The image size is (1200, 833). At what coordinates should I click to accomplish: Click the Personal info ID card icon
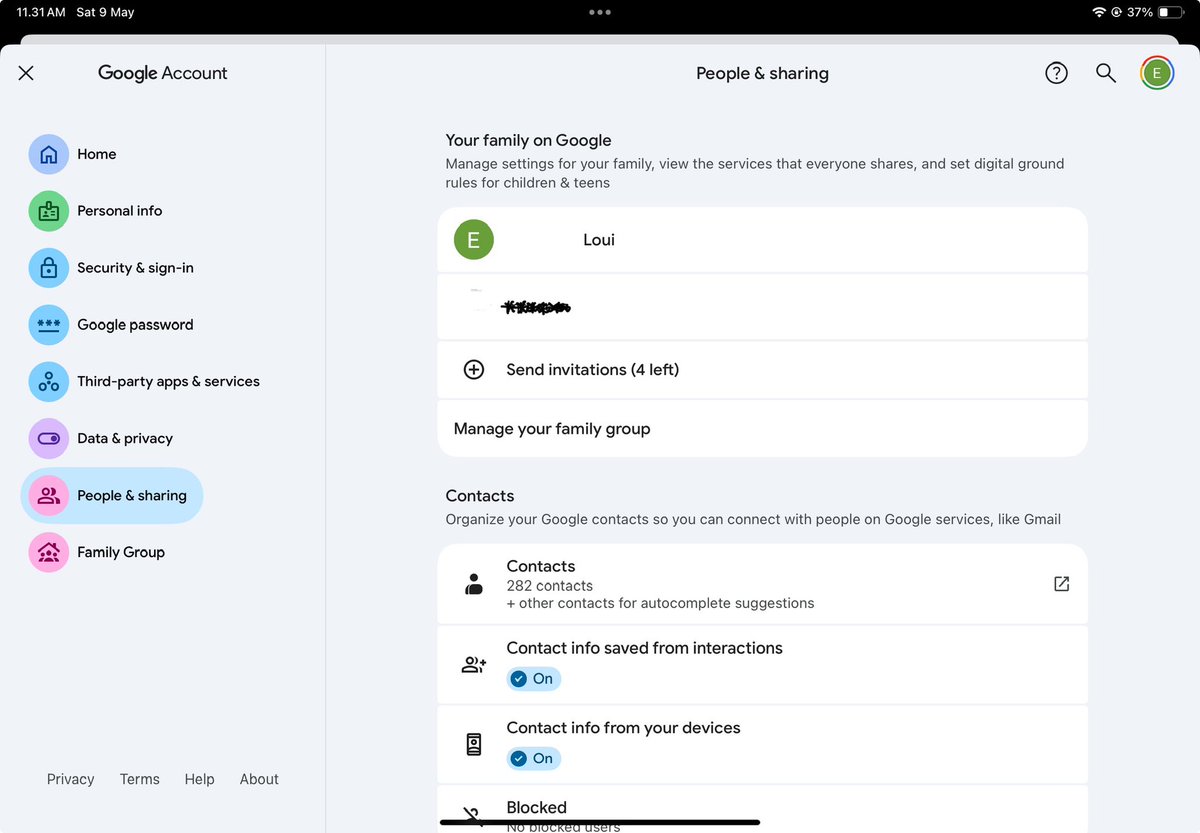(x=48, y=211)
